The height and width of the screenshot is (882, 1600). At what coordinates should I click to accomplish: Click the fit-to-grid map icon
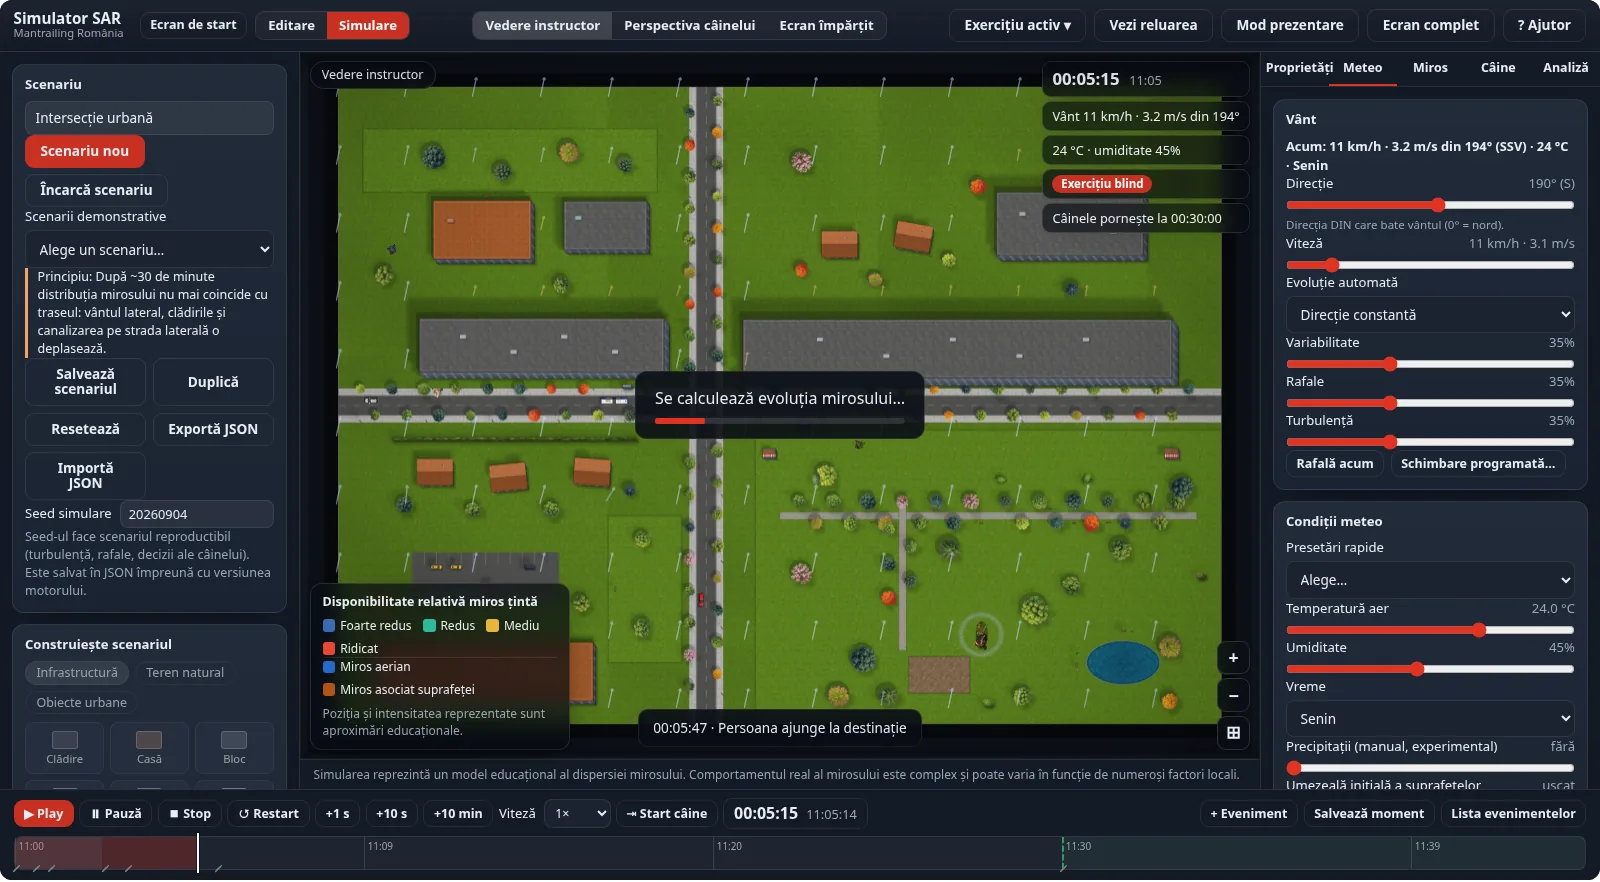[x=1233, y=733]
